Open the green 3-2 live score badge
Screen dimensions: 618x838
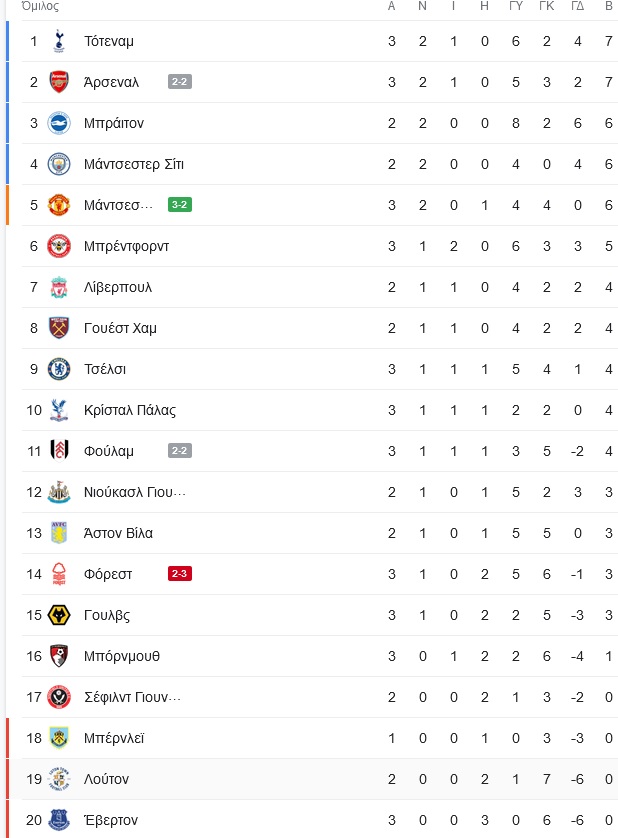[x=180, y=205]
